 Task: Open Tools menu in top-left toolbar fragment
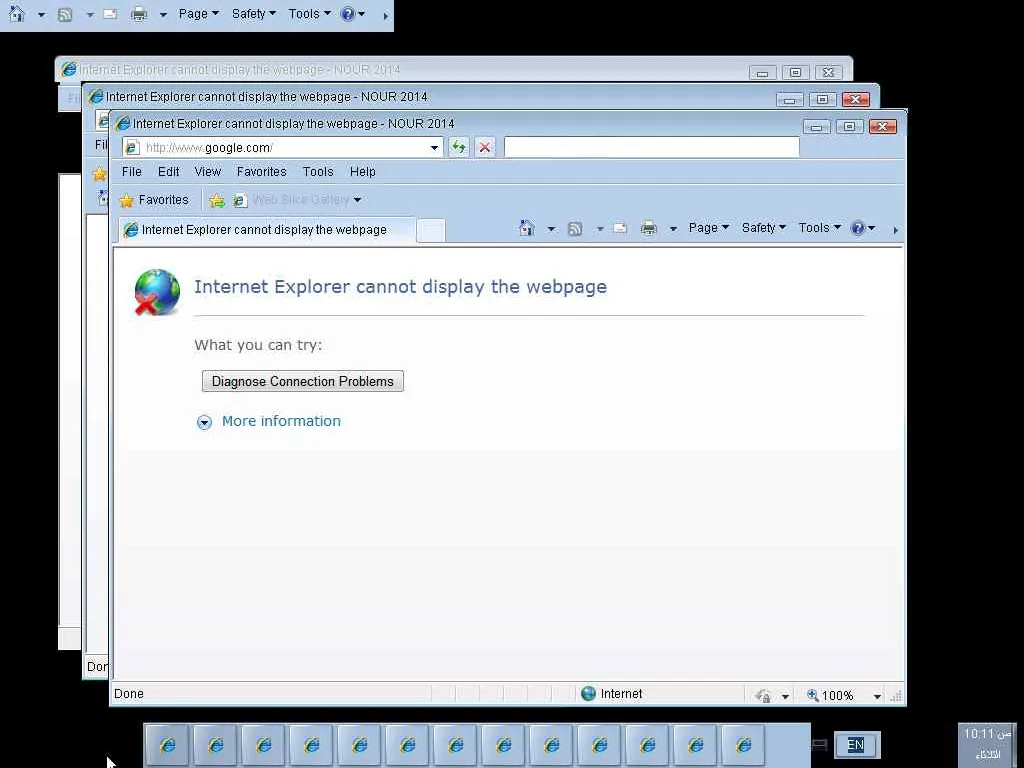point(310,14)
